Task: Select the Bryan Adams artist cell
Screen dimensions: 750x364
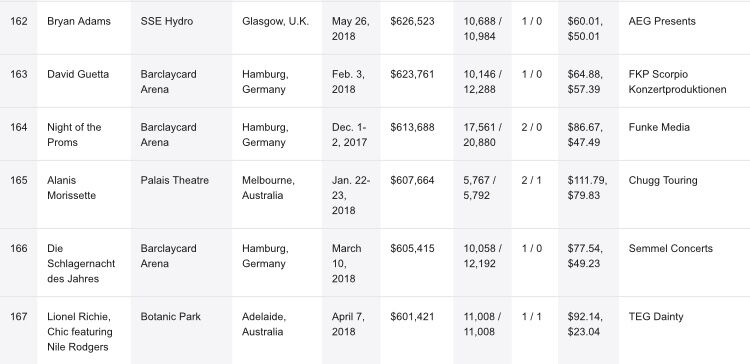Action: click(79, 21)
